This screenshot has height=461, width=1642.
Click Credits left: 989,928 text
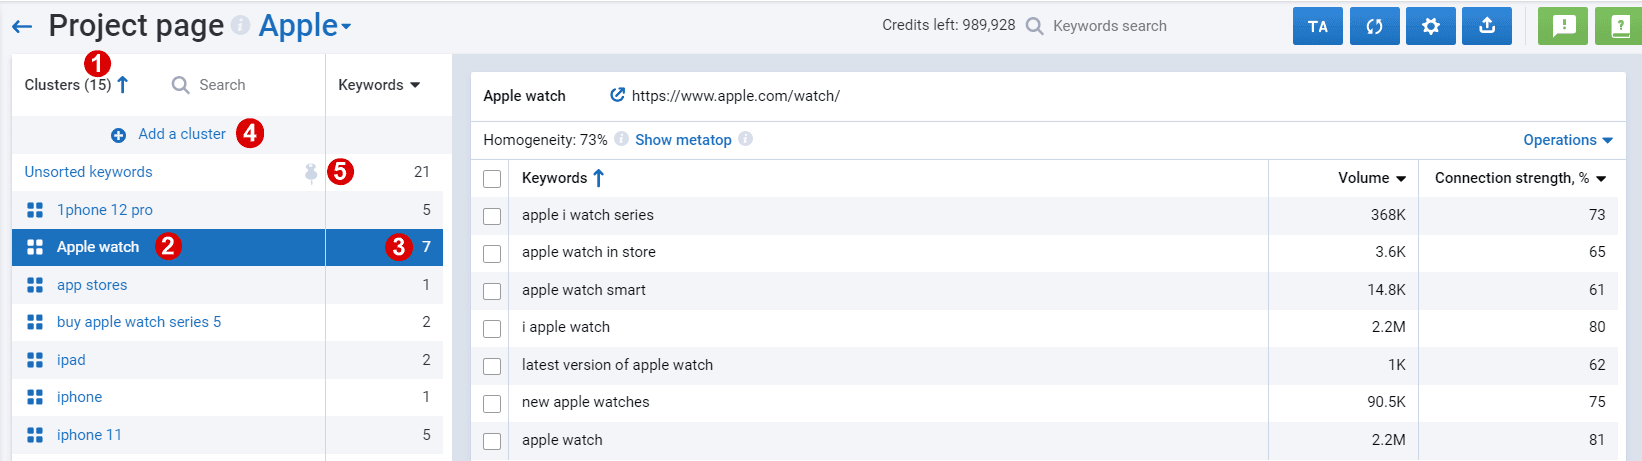pos(949,25)
